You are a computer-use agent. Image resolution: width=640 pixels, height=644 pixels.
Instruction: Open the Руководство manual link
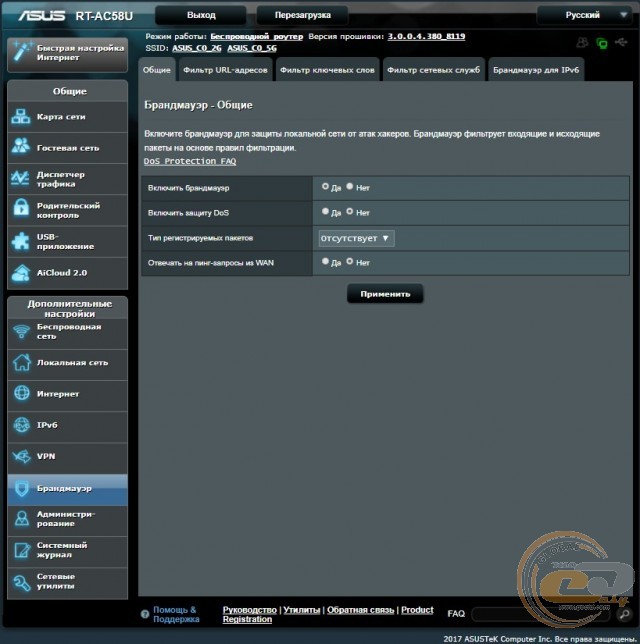[x=250, y=610]
